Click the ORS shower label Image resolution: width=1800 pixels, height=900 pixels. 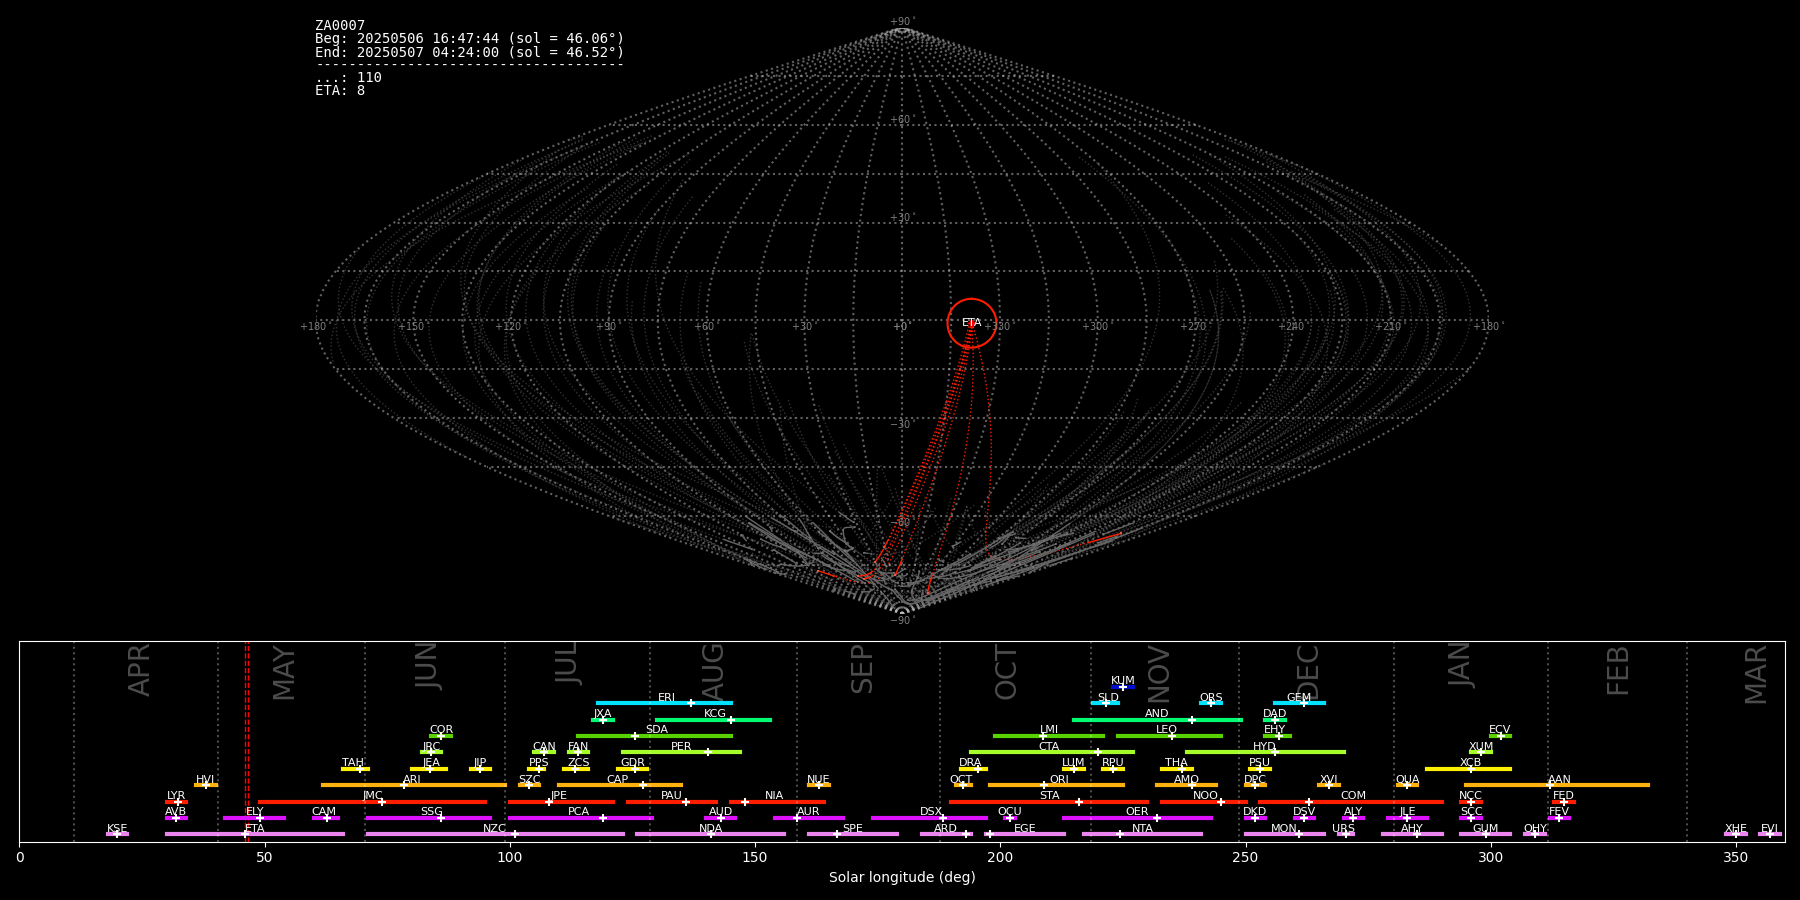1211,698
